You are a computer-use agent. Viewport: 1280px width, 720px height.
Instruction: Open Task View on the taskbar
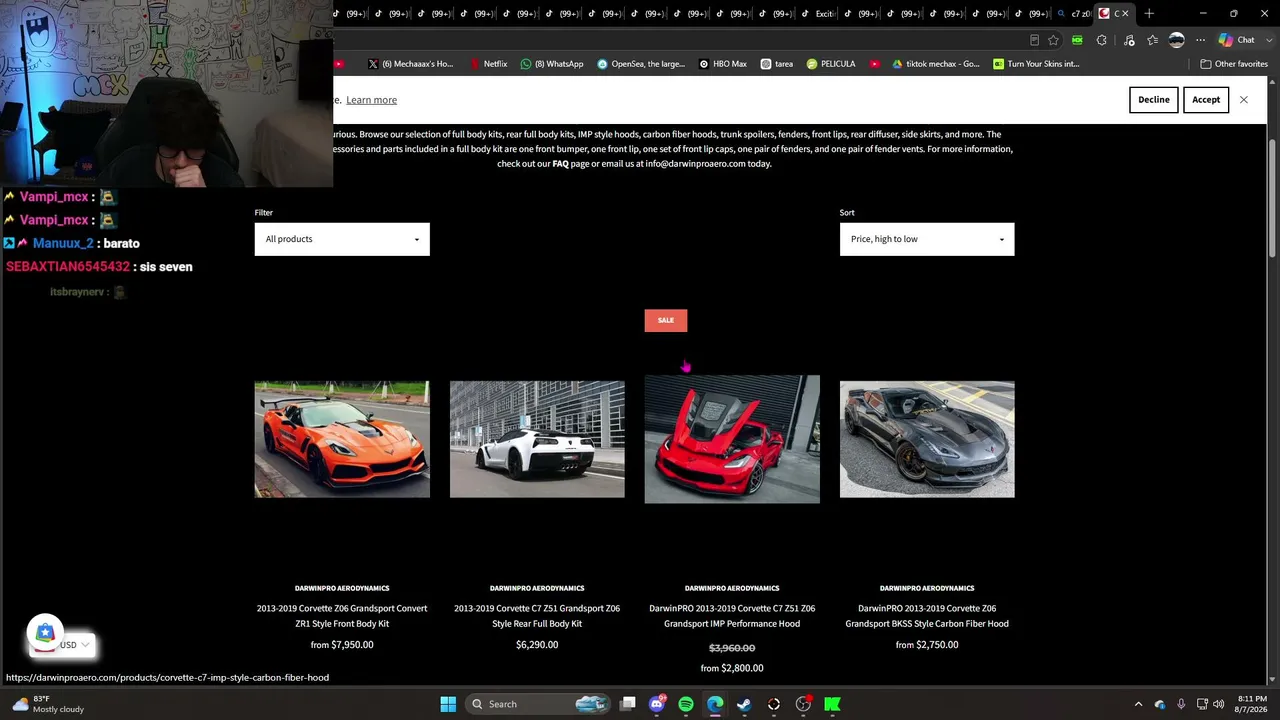[x=628, y=704]
